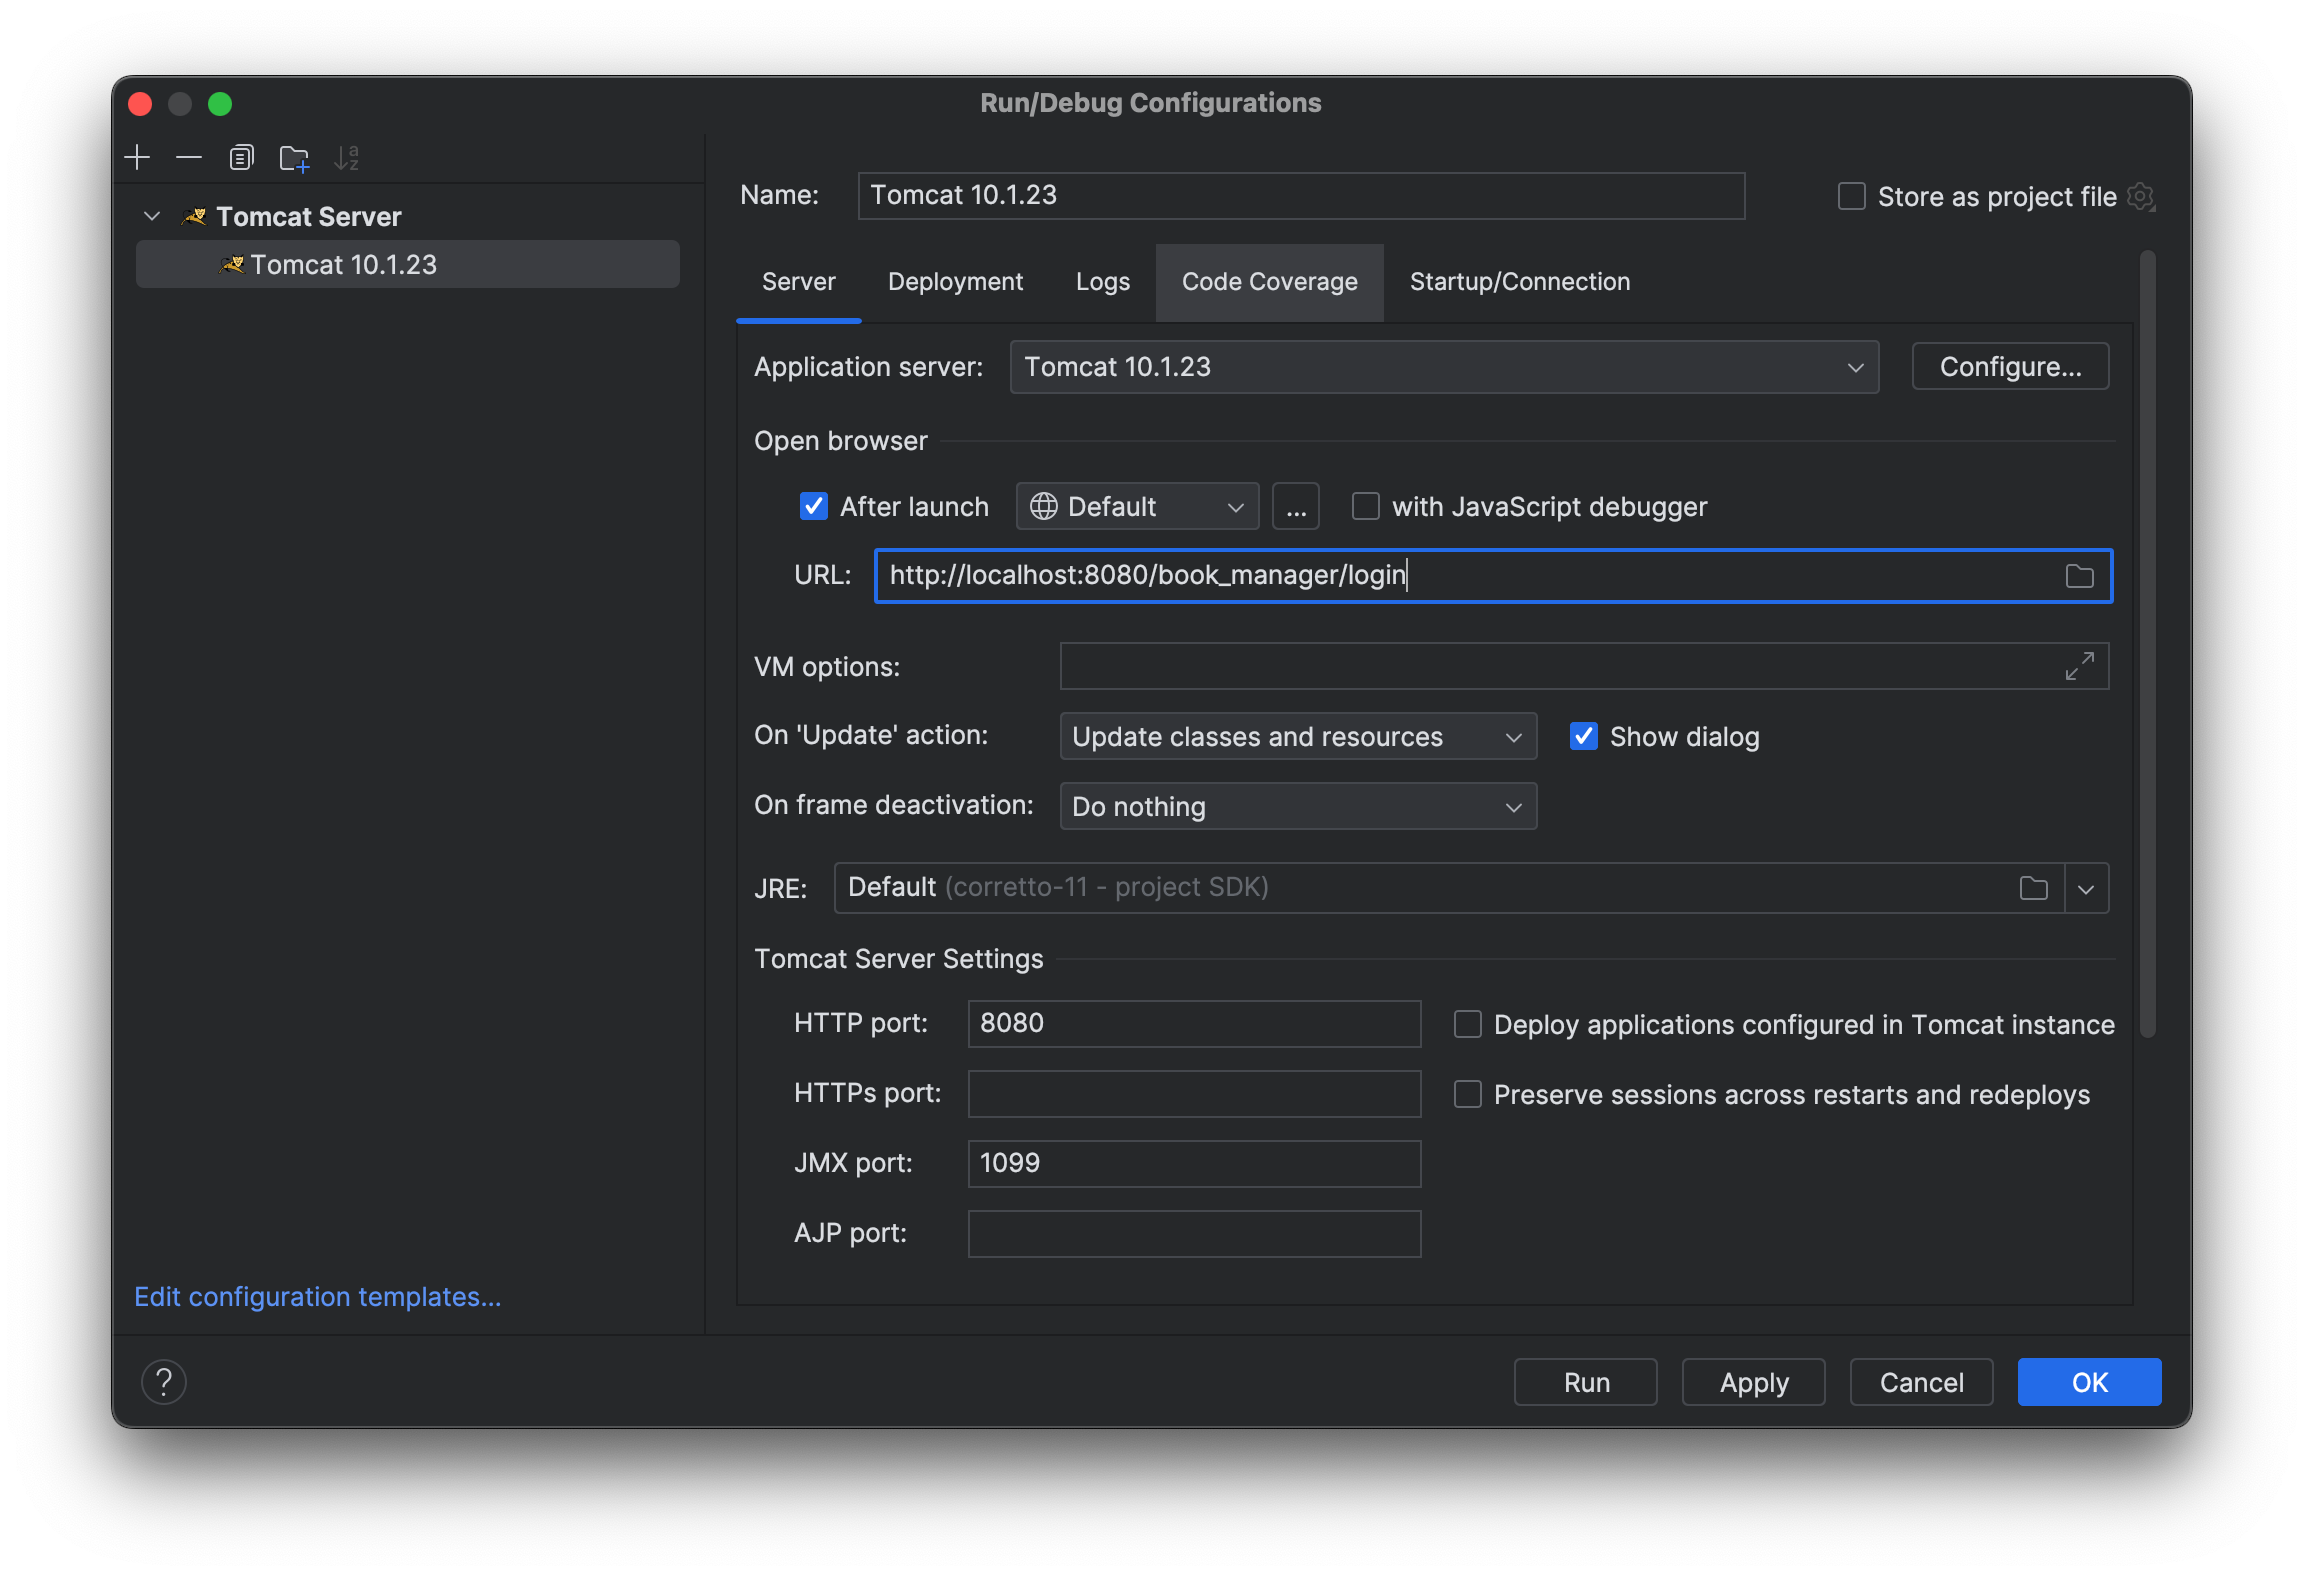Viewport: 2304px width, 1576px height.
Task: Open the Startup/Connection tab
Action: [1519, 281]
